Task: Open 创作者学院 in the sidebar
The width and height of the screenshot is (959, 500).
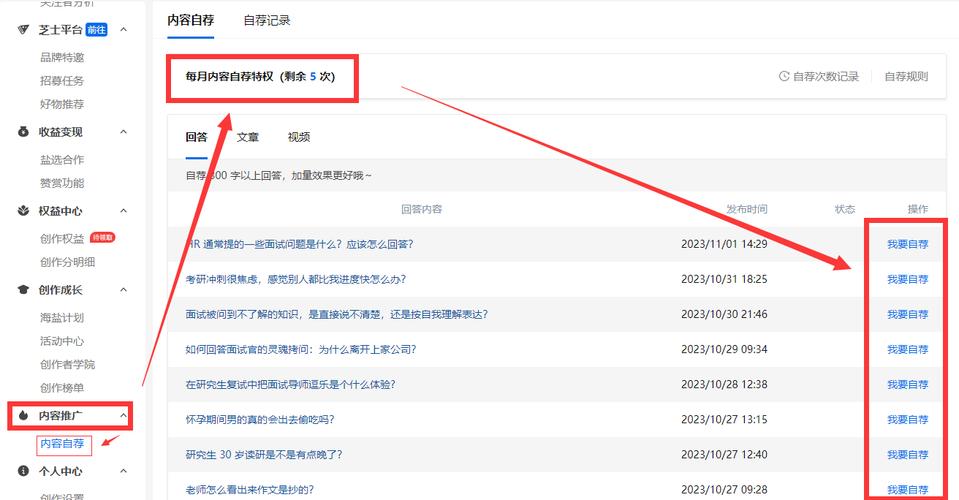Action: [x=67, y=364]
